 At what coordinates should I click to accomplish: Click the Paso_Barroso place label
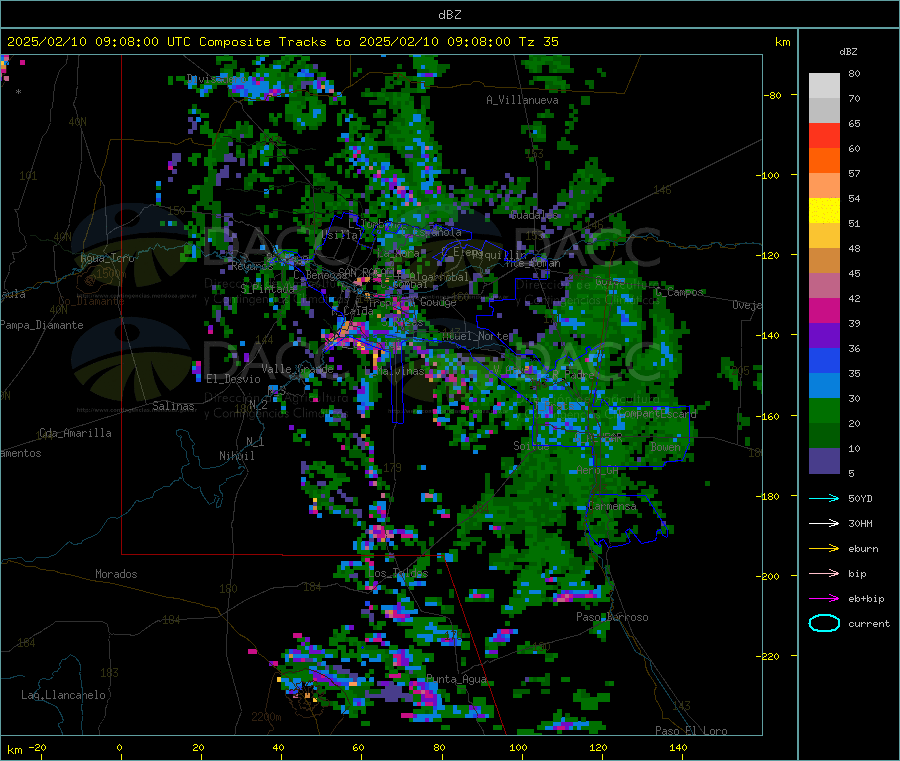click(x=612, y=617)
